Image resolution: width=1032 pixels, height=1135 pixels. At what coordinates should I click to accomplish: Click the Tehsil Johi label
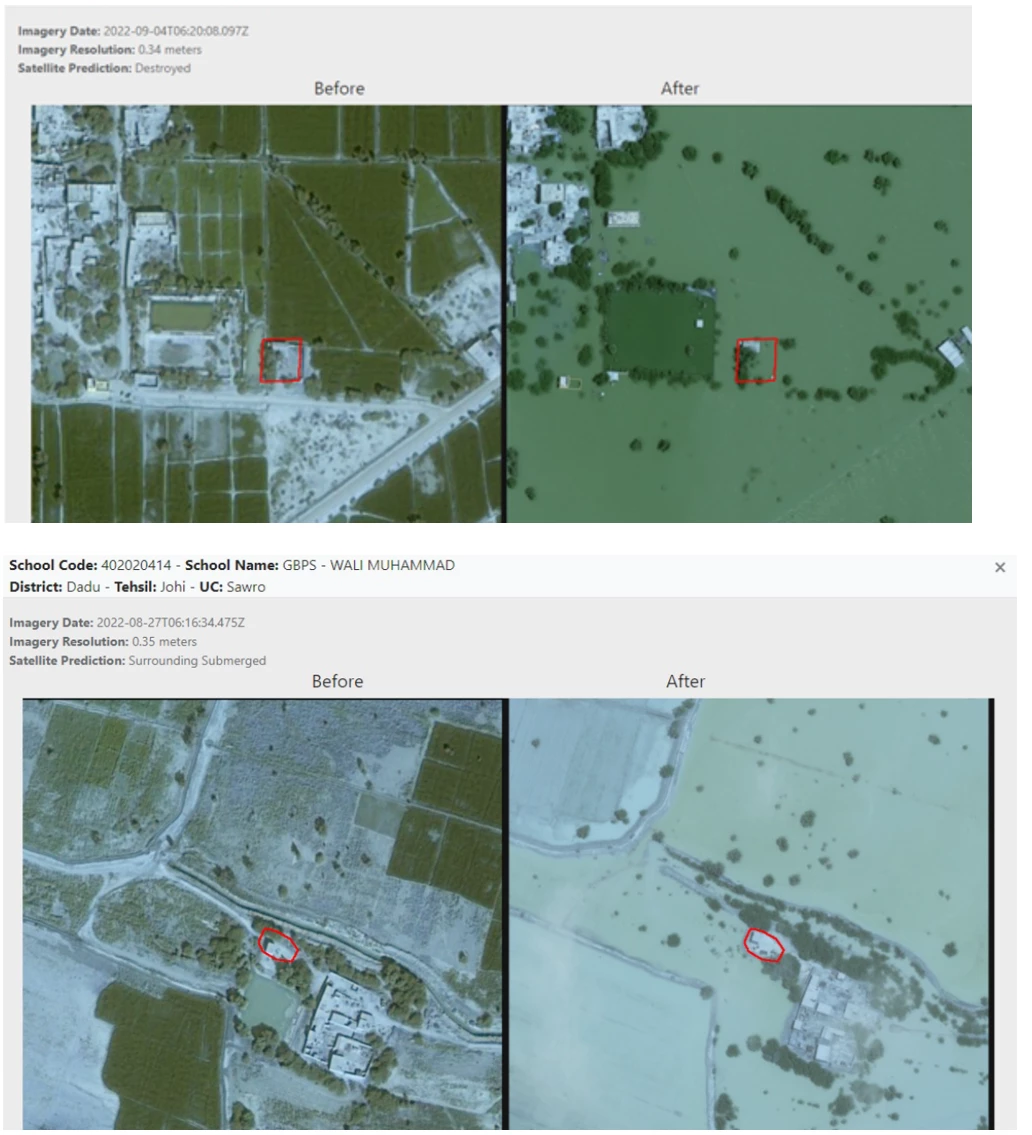150,587
